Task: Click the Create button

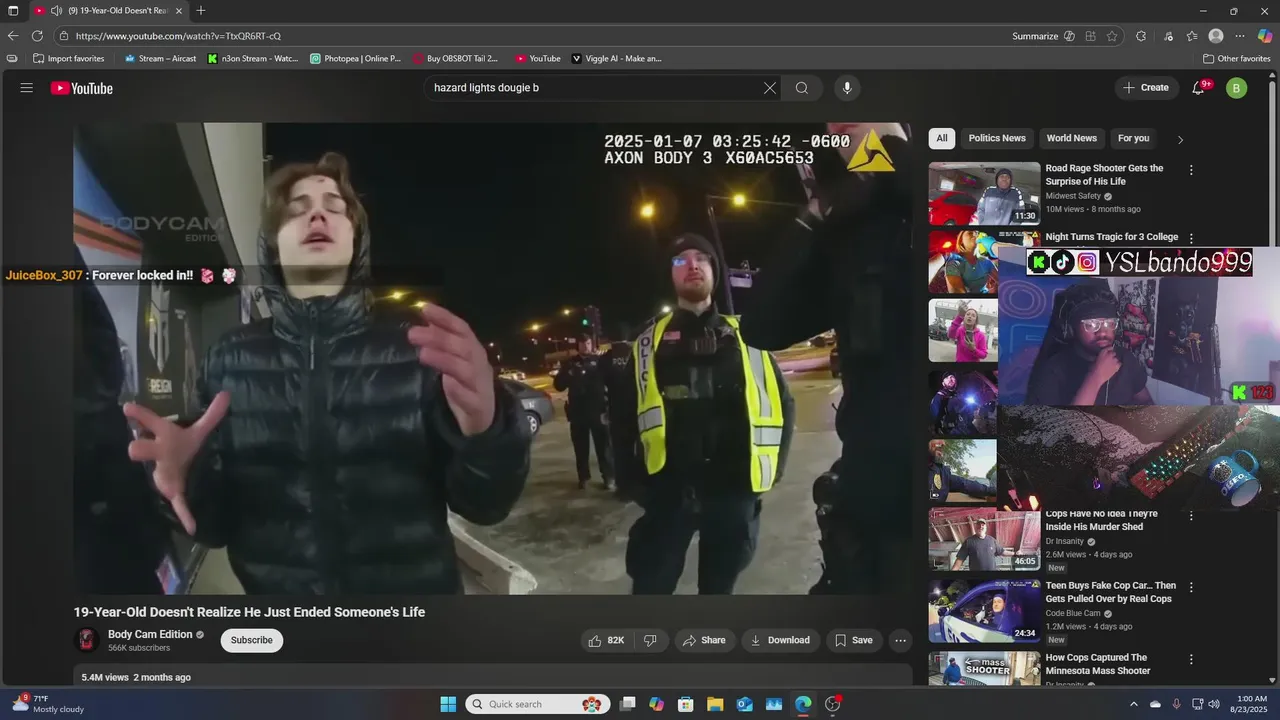Action: tap(1146, 88)
